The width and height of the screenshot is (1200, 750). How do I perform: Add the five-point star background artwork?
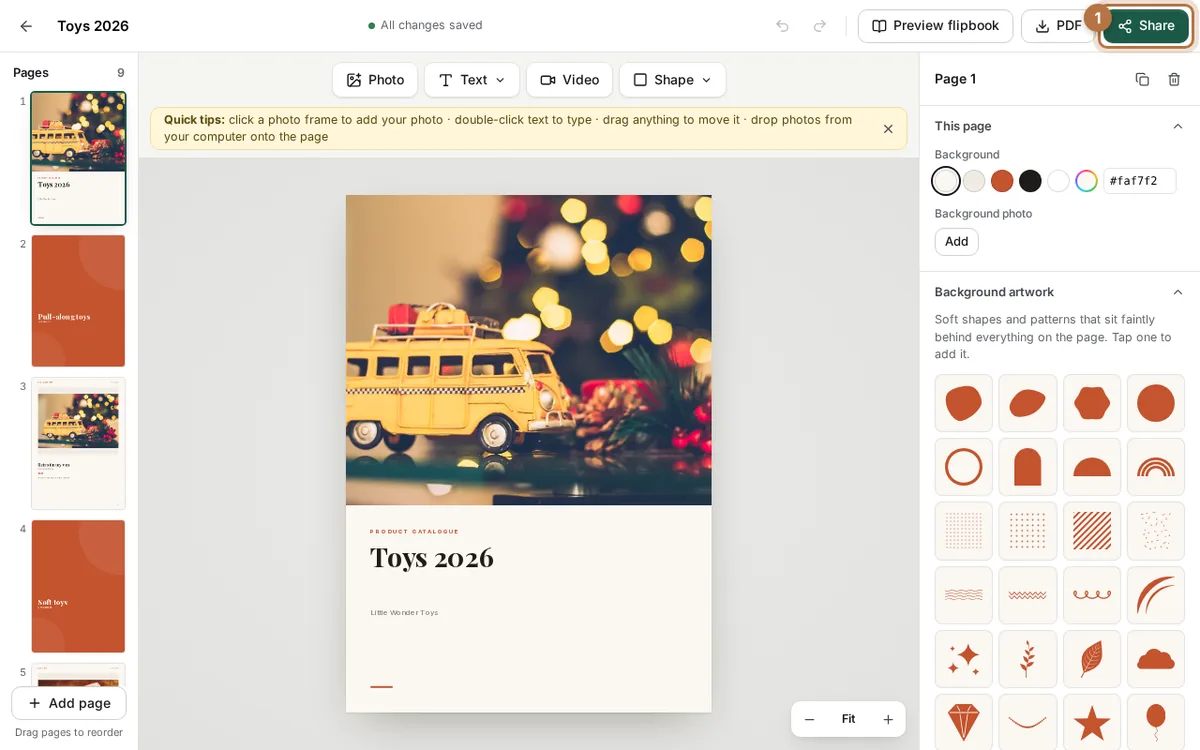pos(1092,722)
